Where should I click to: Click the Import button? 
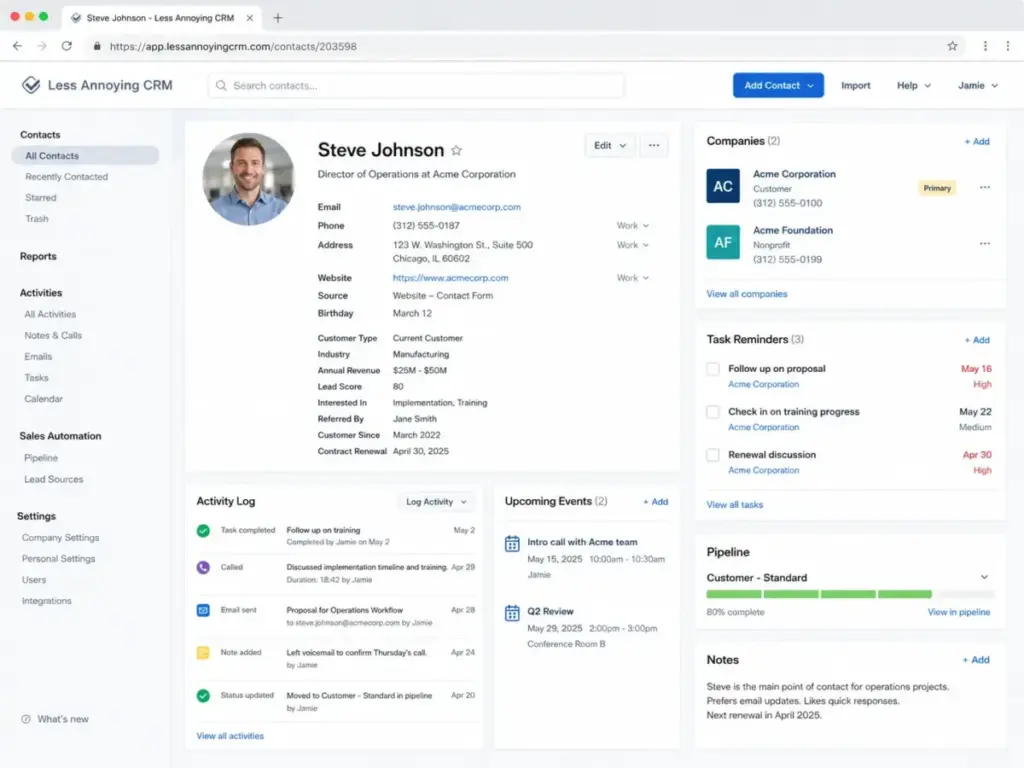856,86
